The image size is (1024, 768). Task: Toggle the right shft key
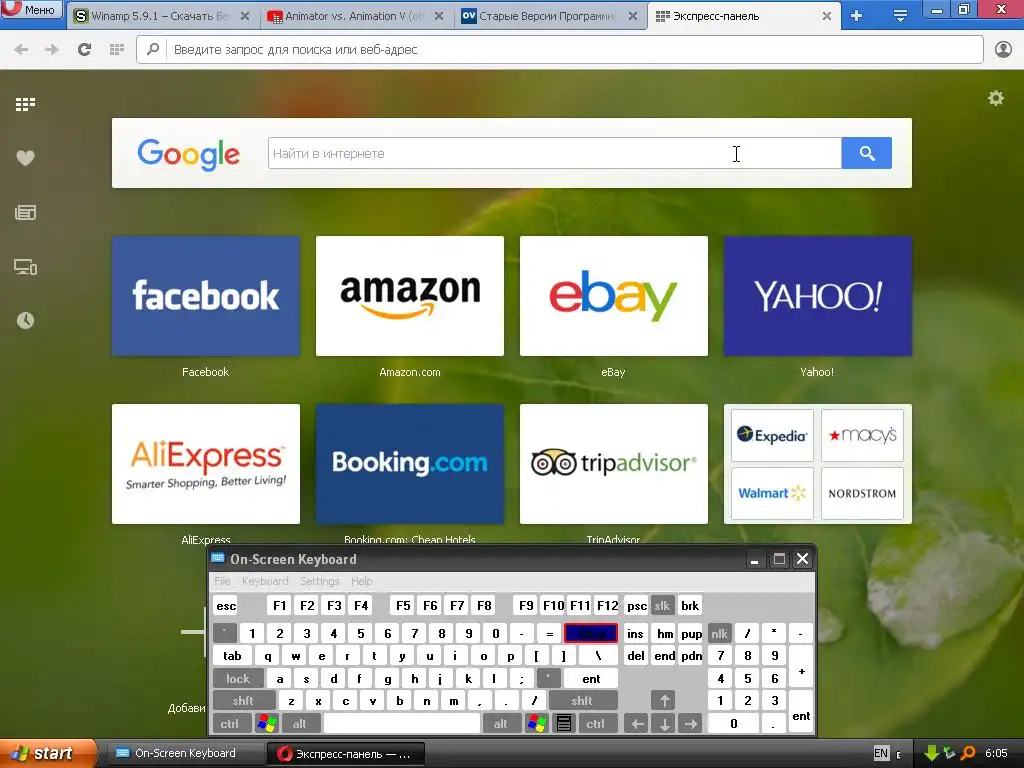tap(582, 701)
